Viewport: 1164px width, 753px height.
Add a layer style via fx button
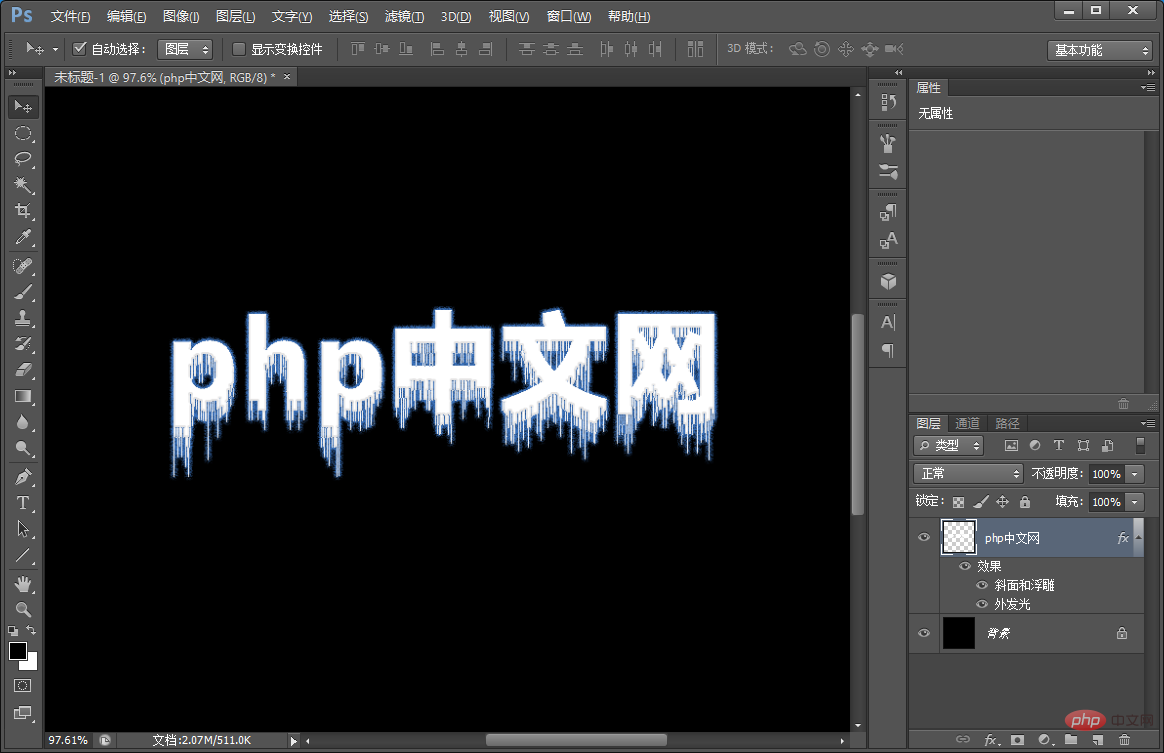point(991,740)
